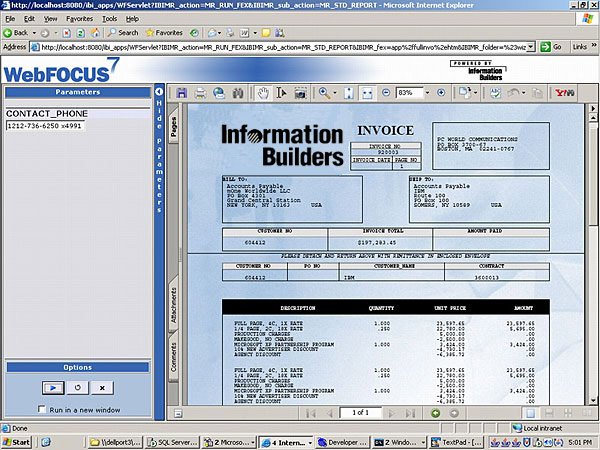Open the IE address bar dropdown
The height and width of the screenshot is (450, 600).
[x=531, y=47]
